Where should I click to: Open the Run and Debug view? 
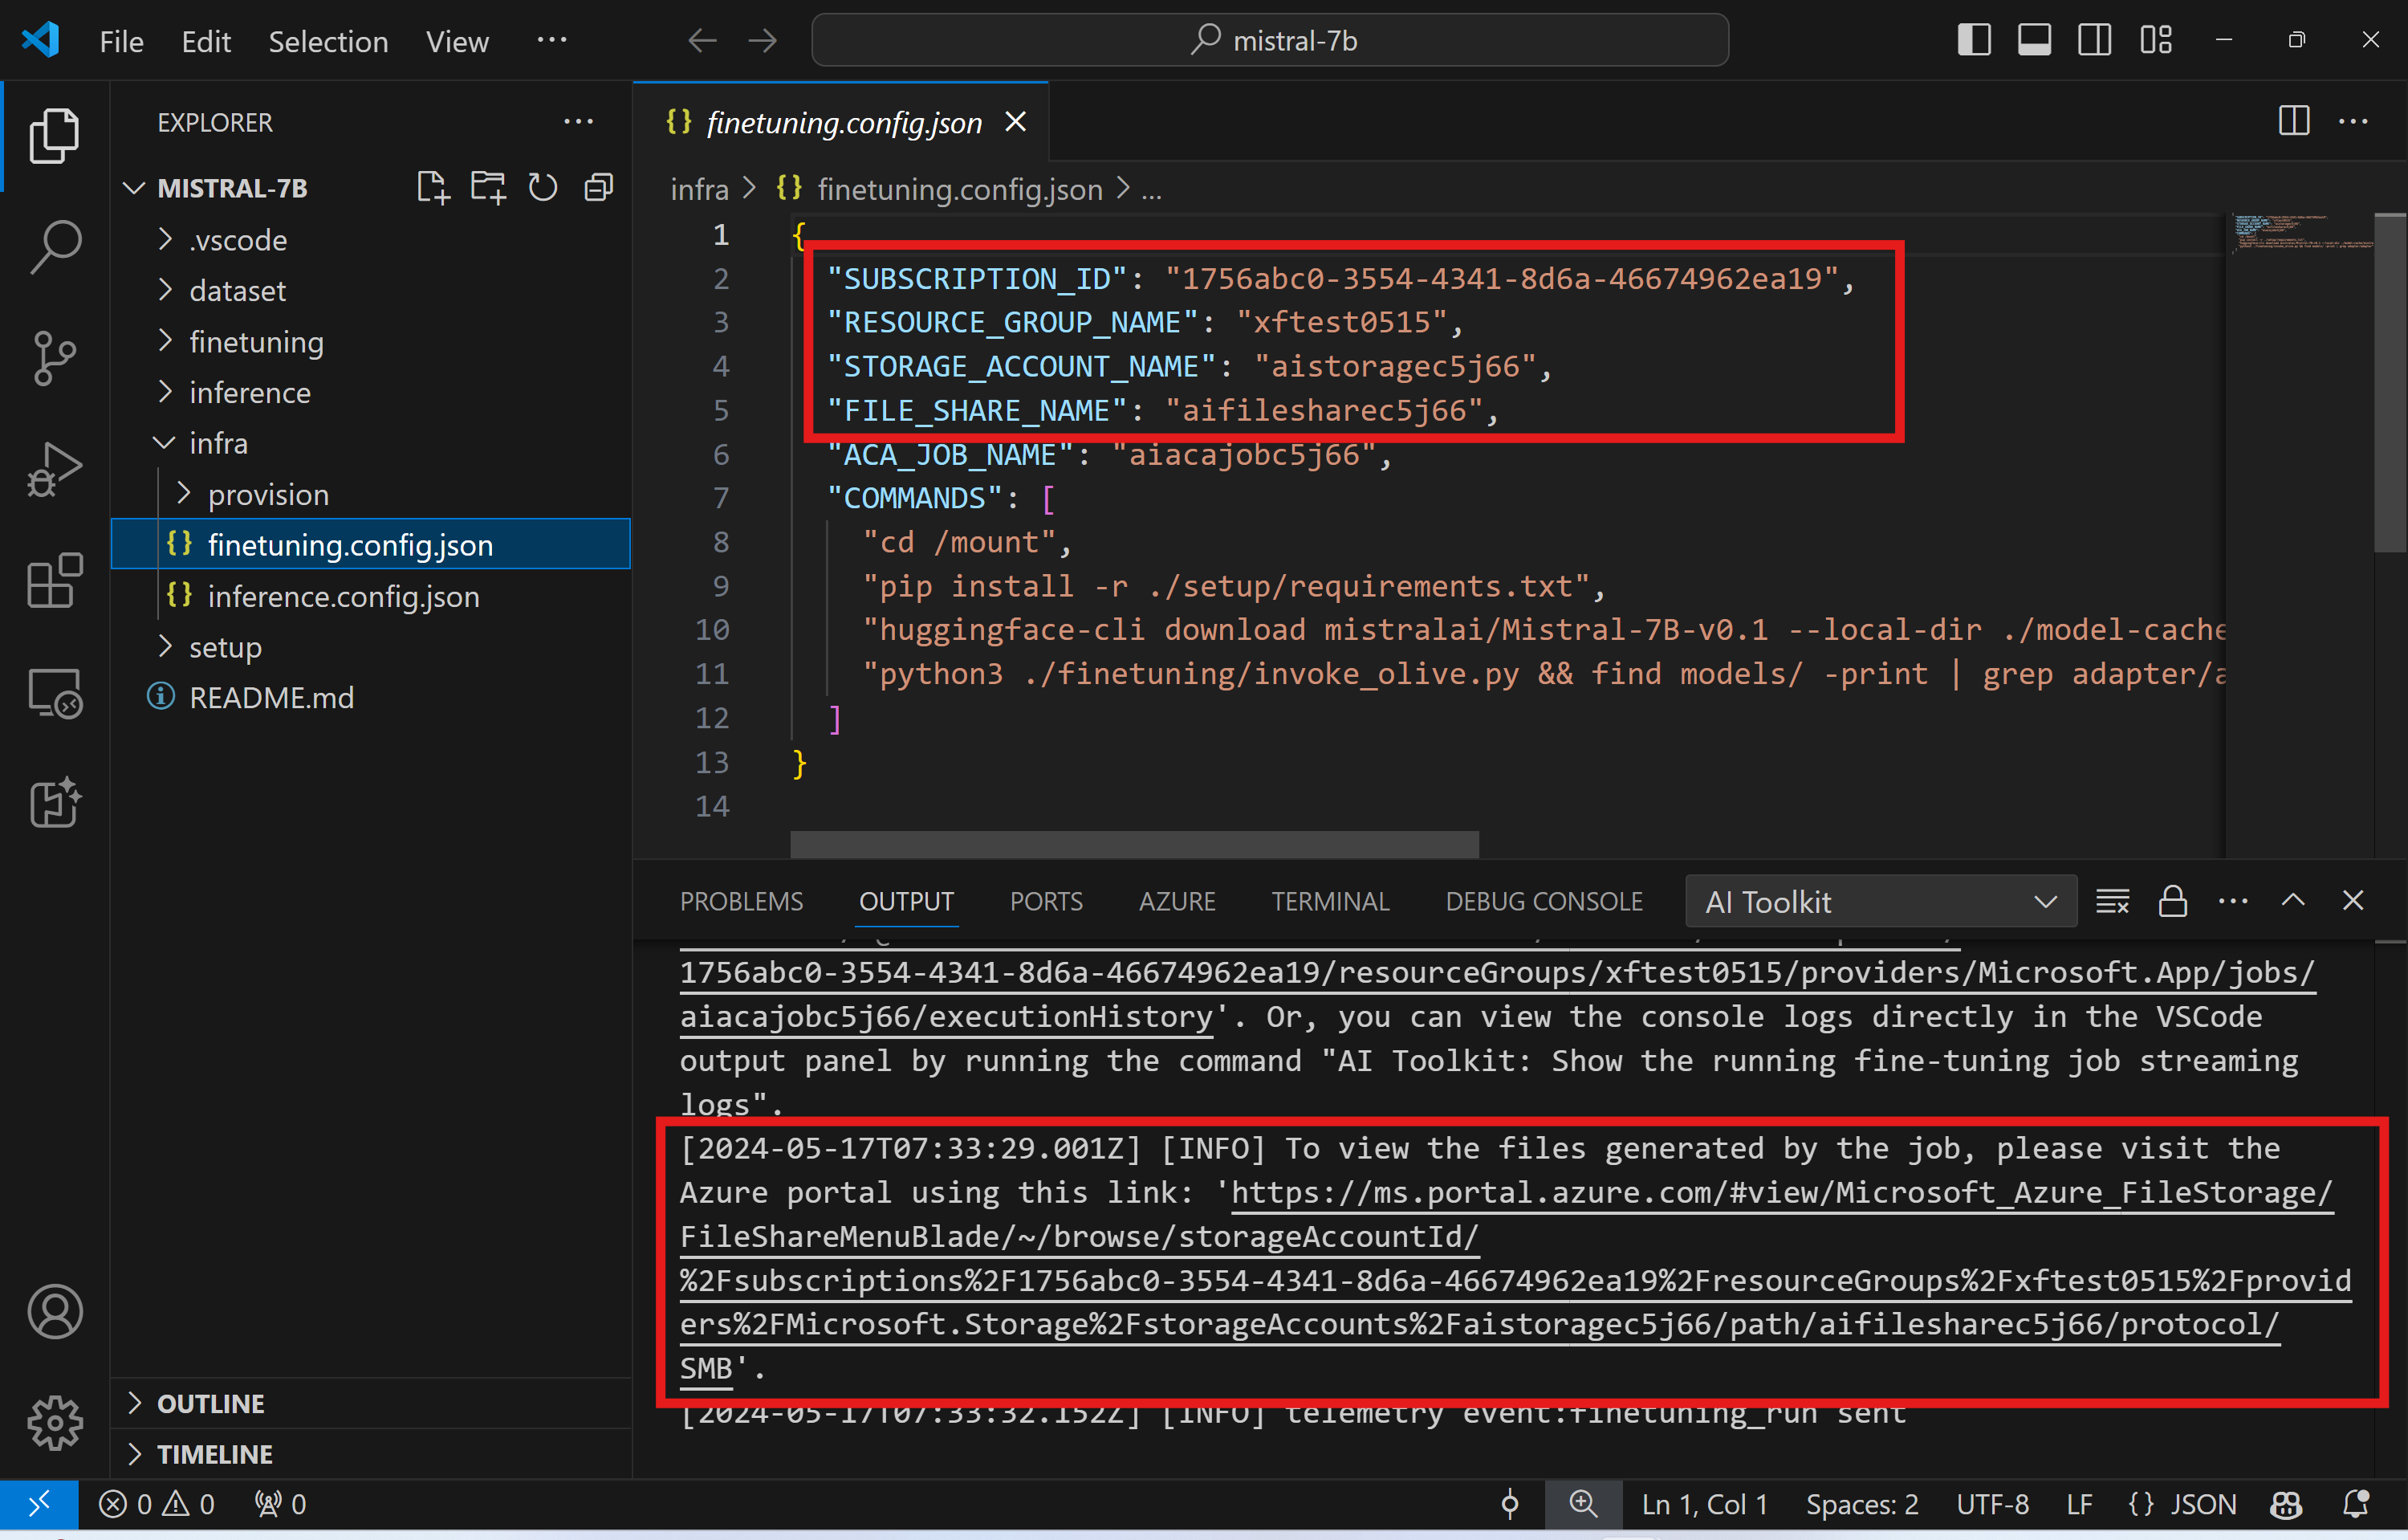[x=54, y=469]
